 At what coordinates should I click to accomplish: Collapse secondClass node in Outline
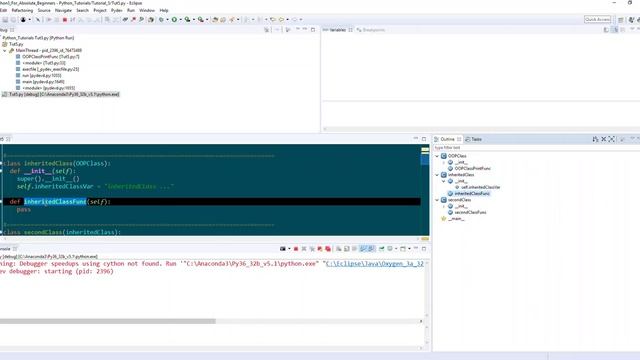pyautogui.click(x=437, y=200)
